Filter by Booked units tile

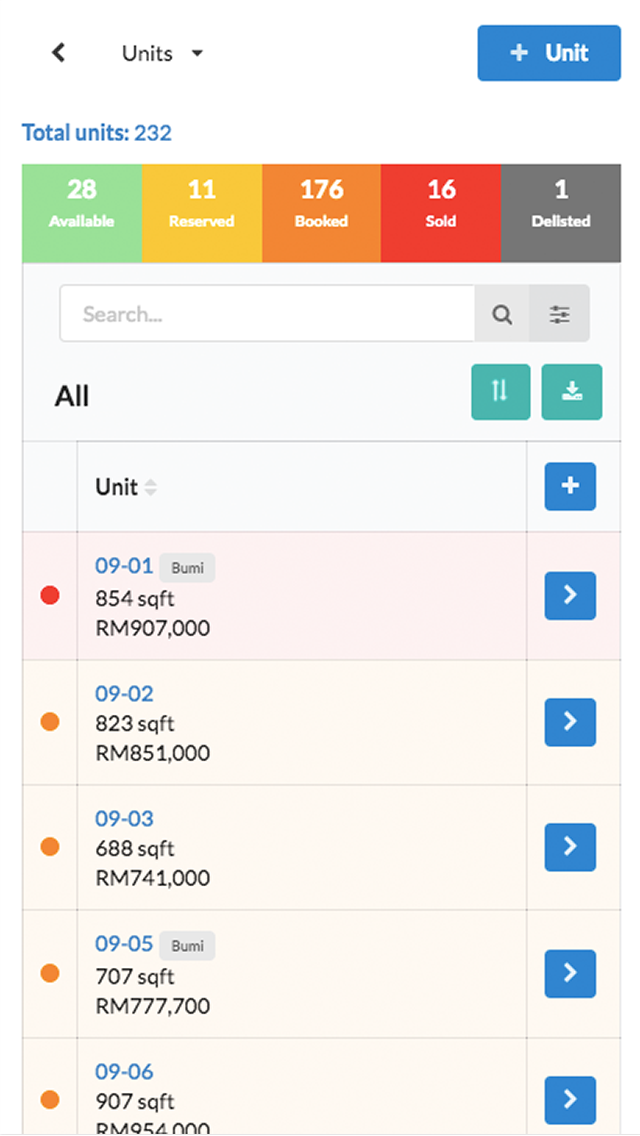coord(321,201)
